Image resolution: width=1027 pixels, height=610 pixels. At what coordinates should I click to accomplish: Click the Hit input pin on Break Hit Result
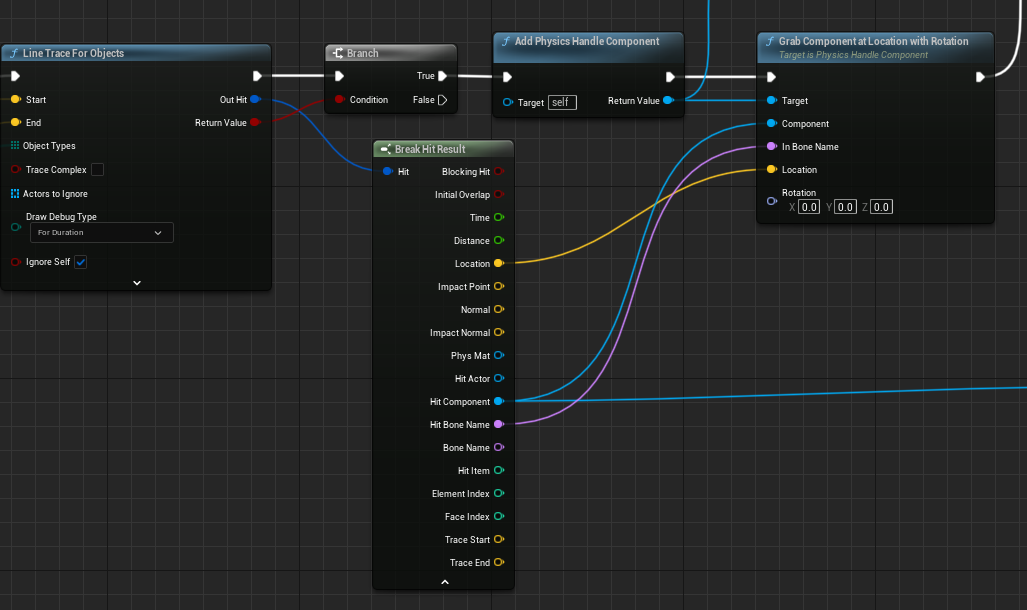point(388,172)
